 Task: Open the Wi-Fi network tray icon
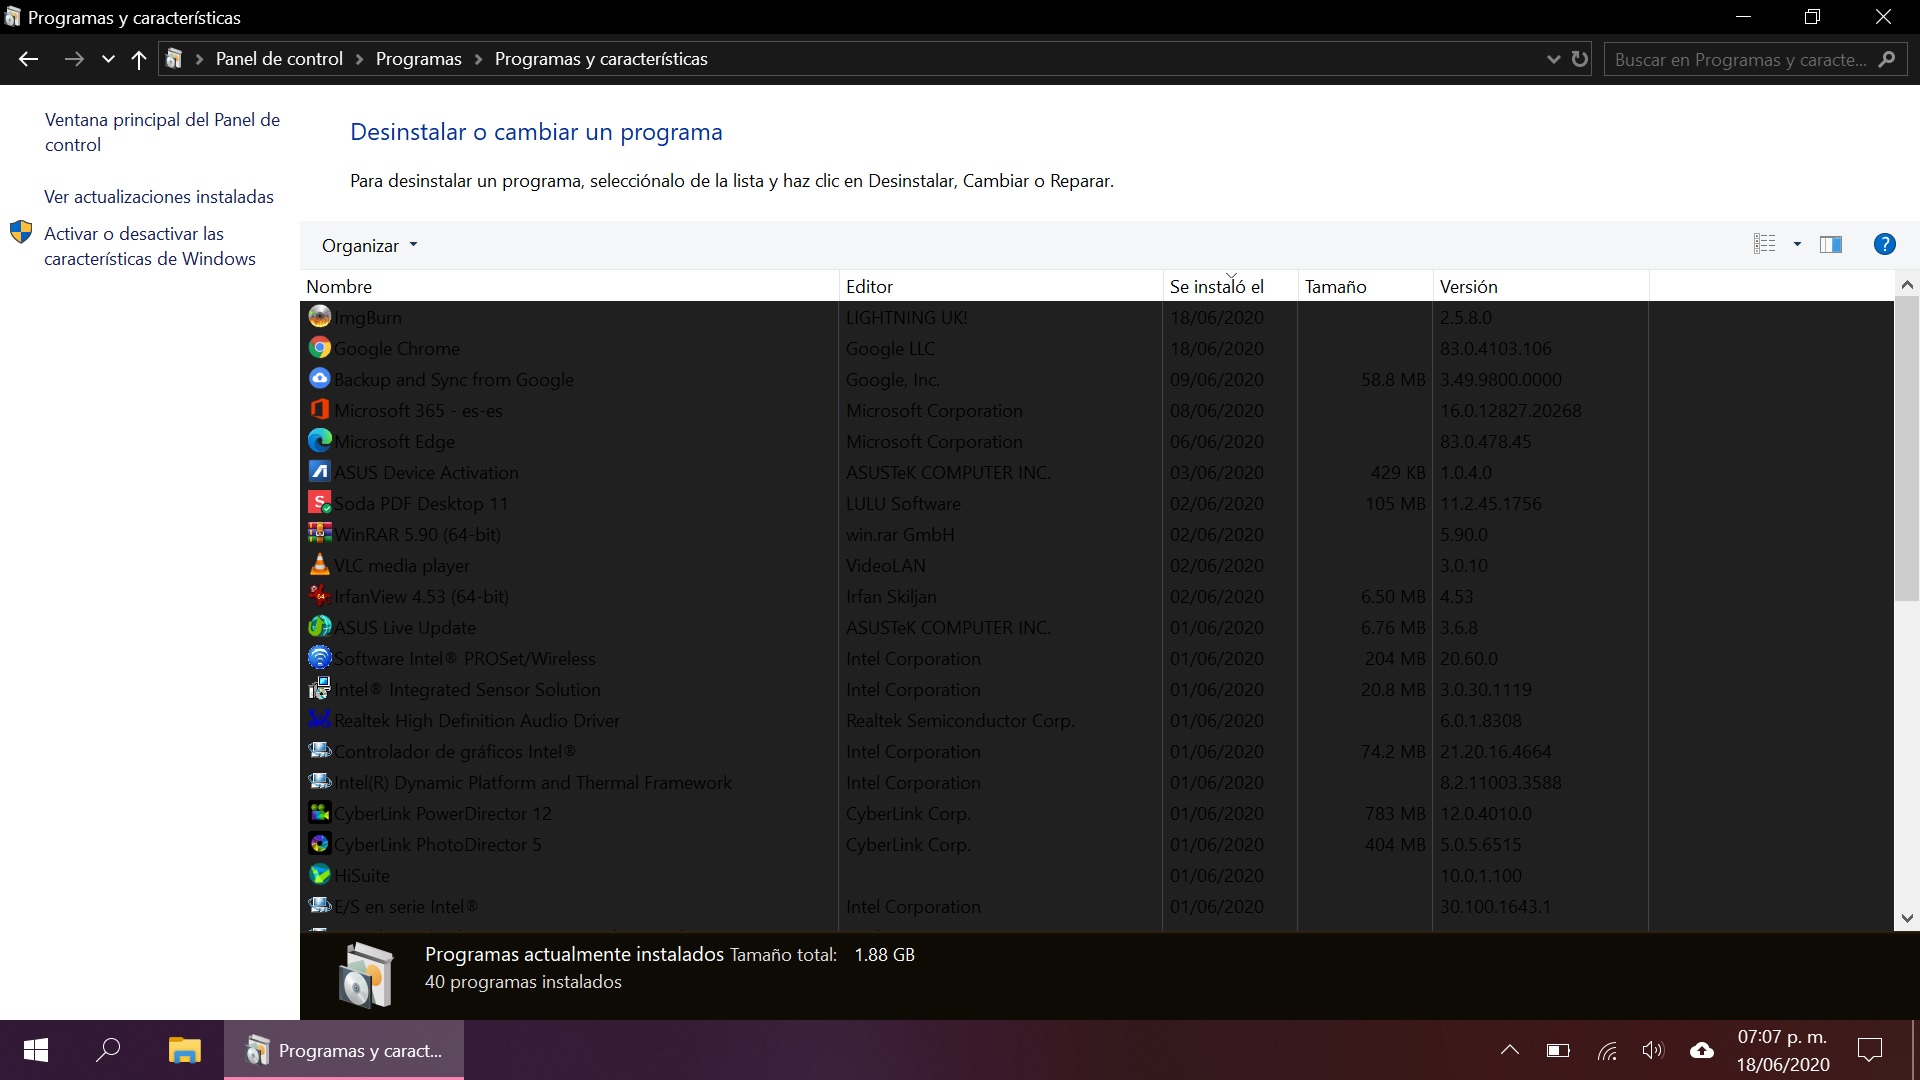1607,1051
